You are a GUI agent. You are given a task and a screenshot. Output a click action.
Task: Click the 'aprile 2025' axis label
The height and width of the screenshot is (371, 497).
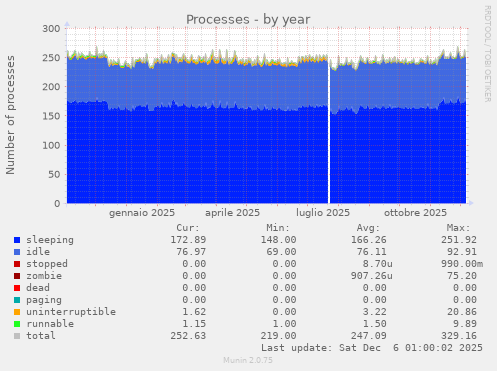click(232, 213)
